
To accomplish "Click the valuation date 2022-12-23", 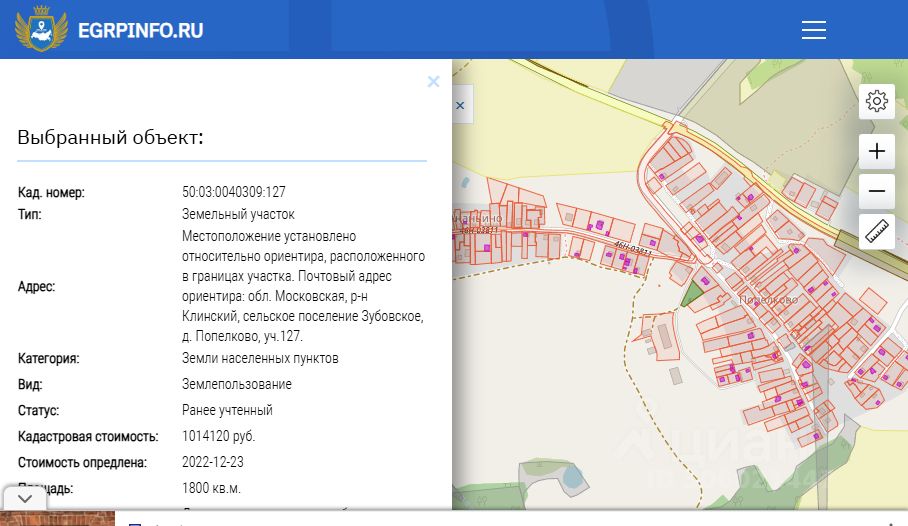I will tap(212, 463).
